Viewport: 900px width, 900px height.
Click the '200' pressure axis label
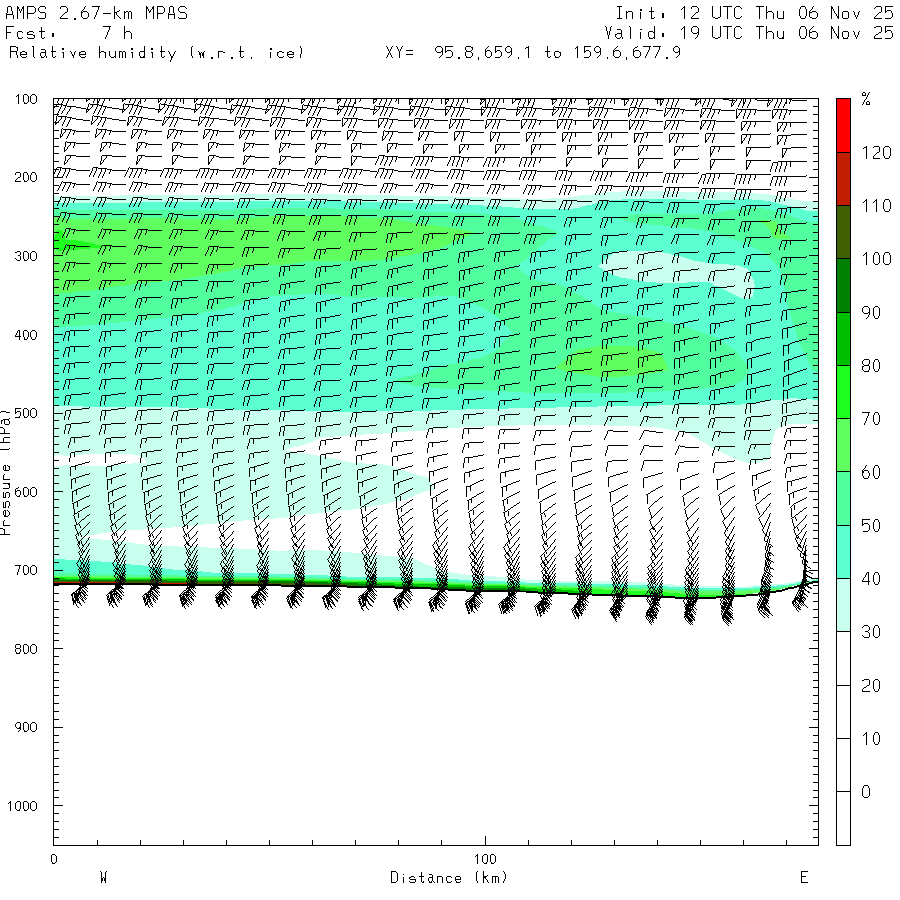(x=26, y=177)
